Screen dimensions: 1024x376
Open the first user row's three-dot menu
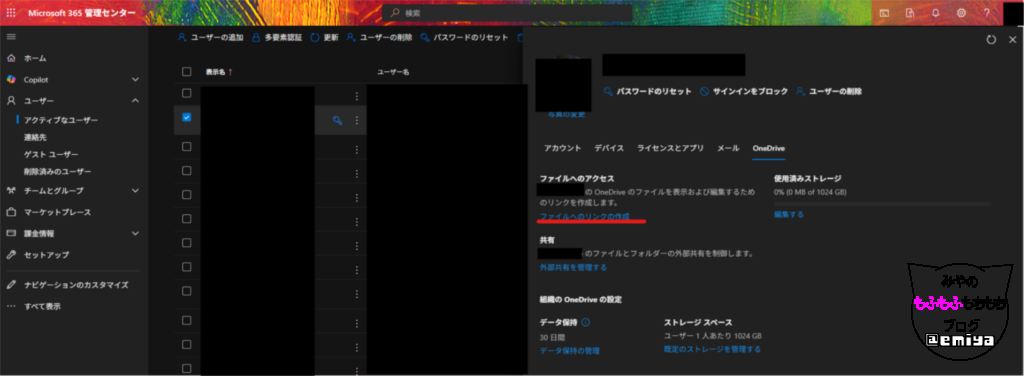coord(357,96)
